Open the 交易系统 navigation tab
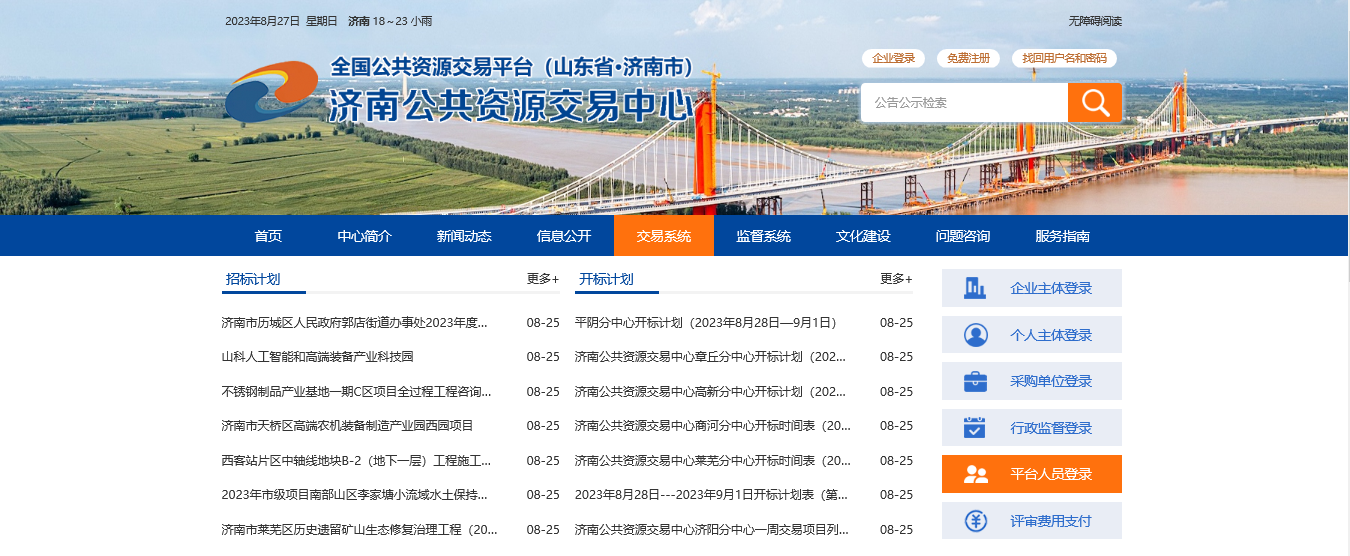Screen dimensions: 1350x556 (664, 236)
